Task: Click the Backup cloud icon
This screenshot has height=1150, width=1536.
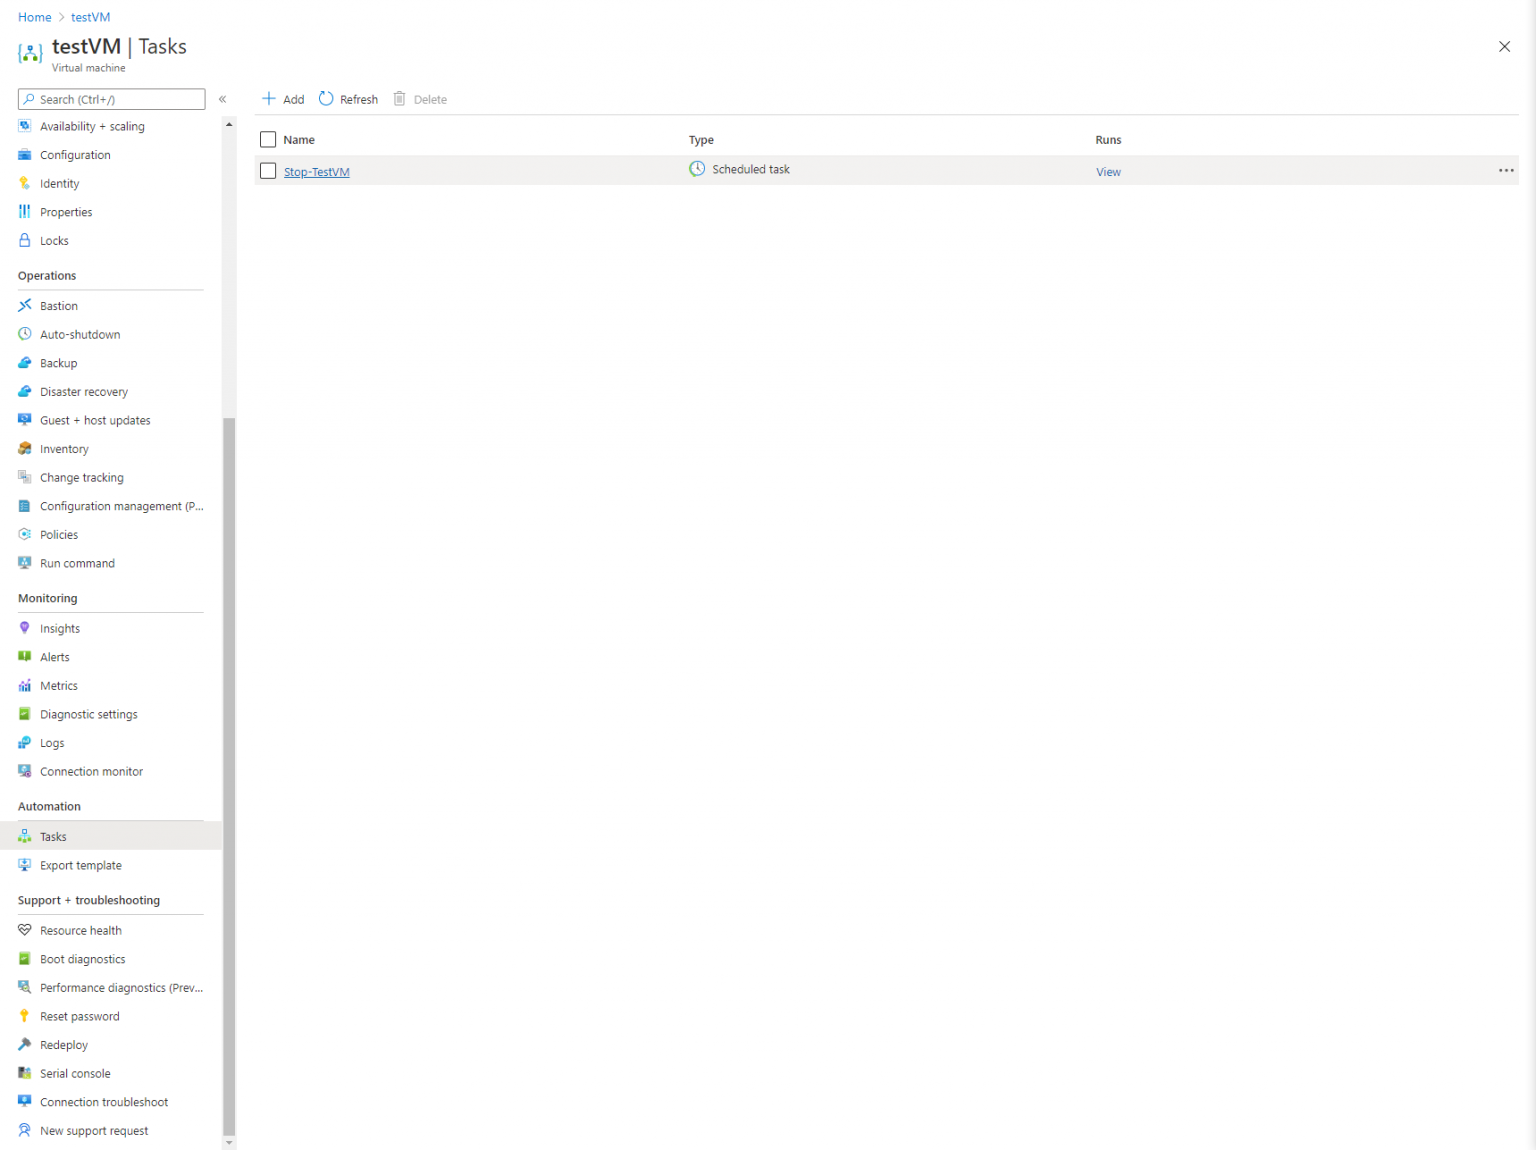Action: pos(25,363)
